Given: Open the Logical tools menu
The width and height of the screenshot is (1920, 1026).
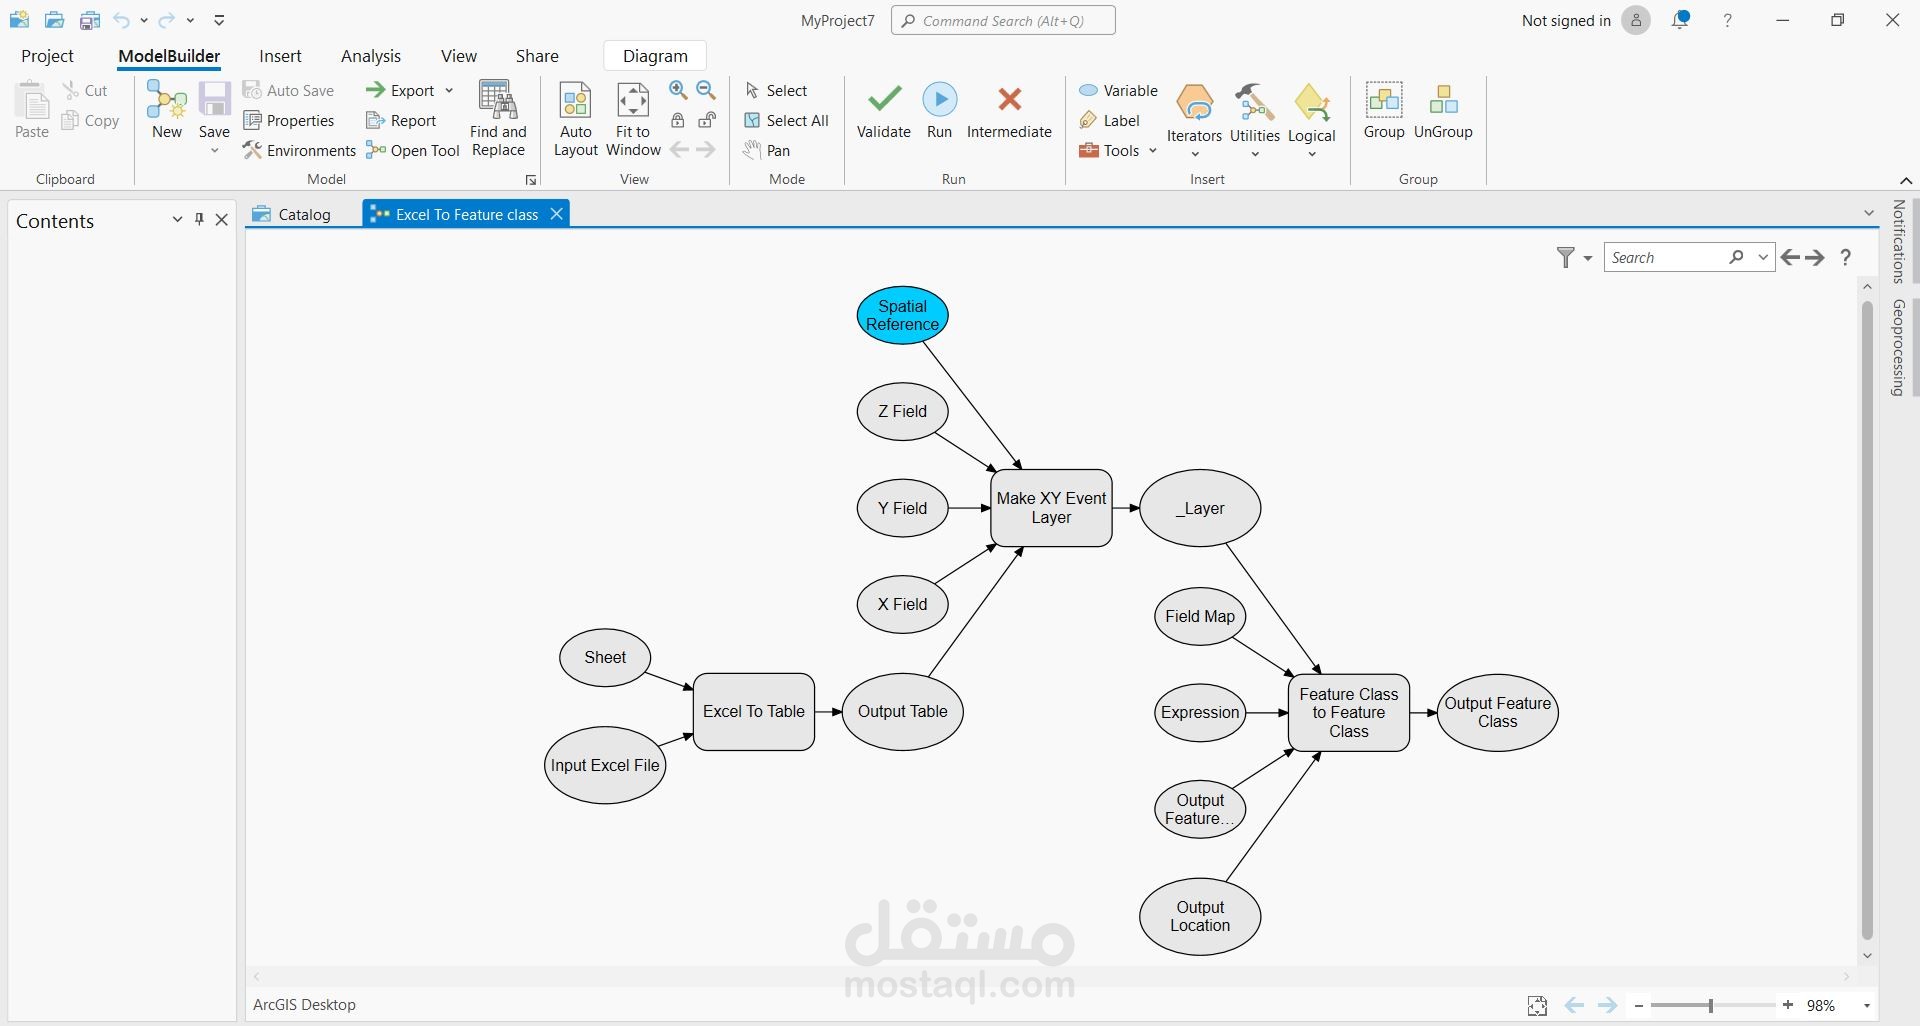Looking at the screenshot, I should [x=1311, y=120].
